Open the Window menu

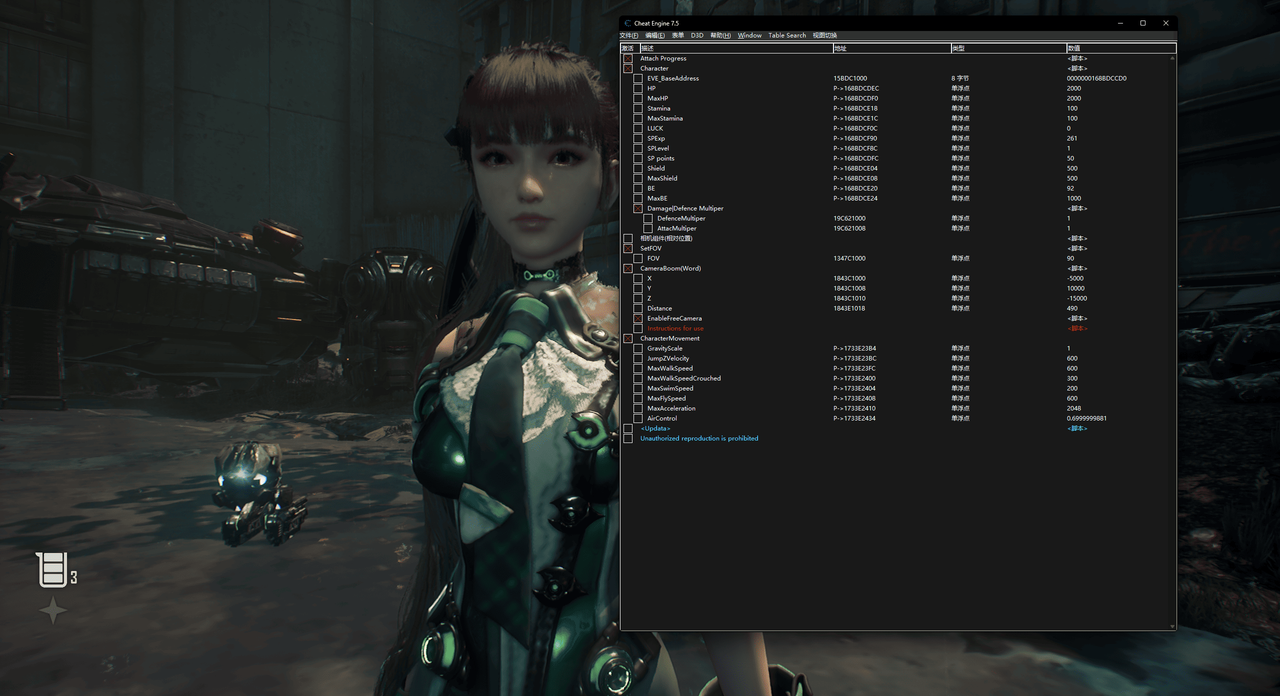point(750,35)
